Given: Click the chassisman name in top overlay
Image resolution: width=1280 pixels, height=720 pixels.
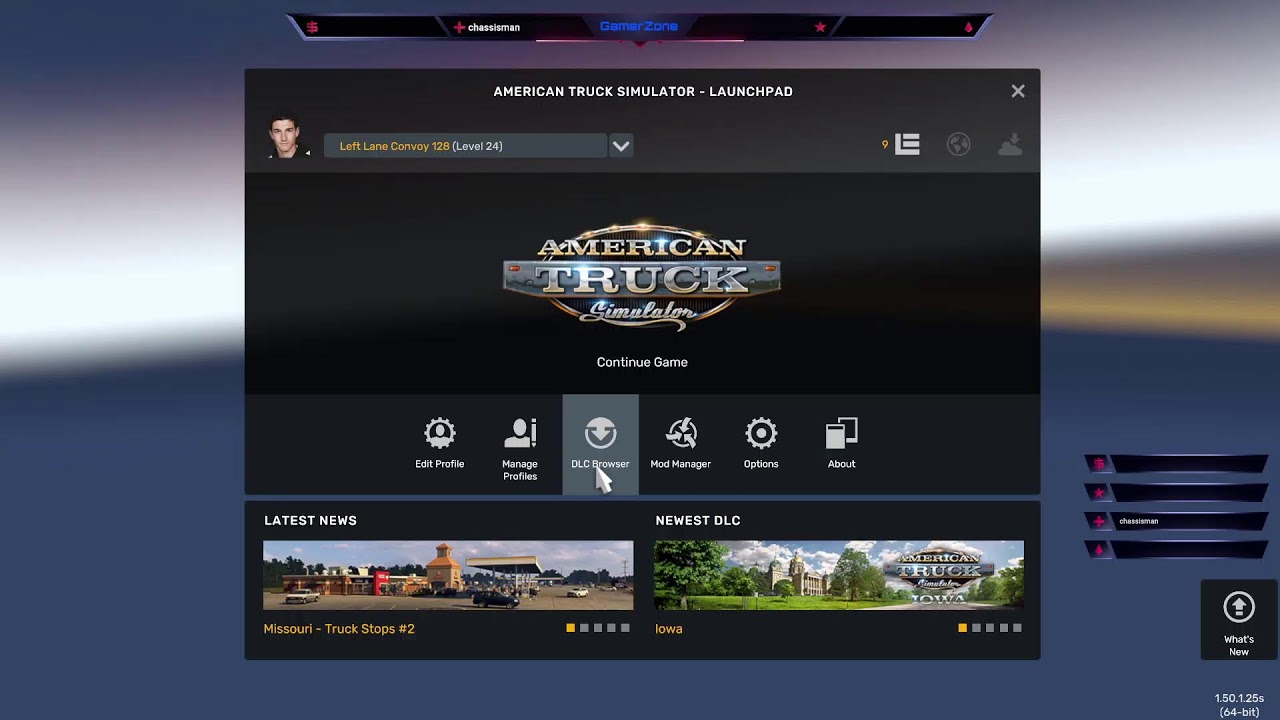Looking at the screenshot, I should point(494,27).
